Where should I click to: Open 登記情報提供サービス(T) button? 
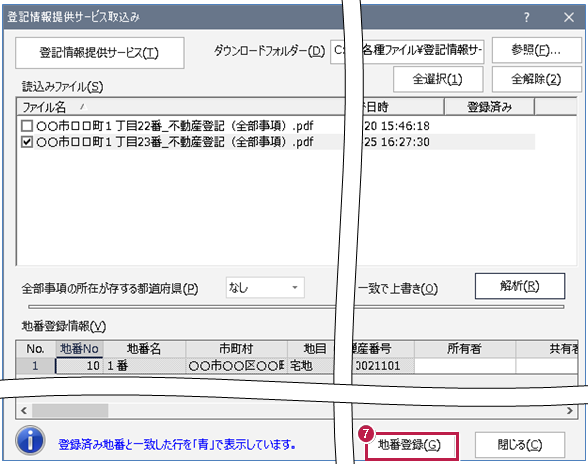click(x=100, y=53)
